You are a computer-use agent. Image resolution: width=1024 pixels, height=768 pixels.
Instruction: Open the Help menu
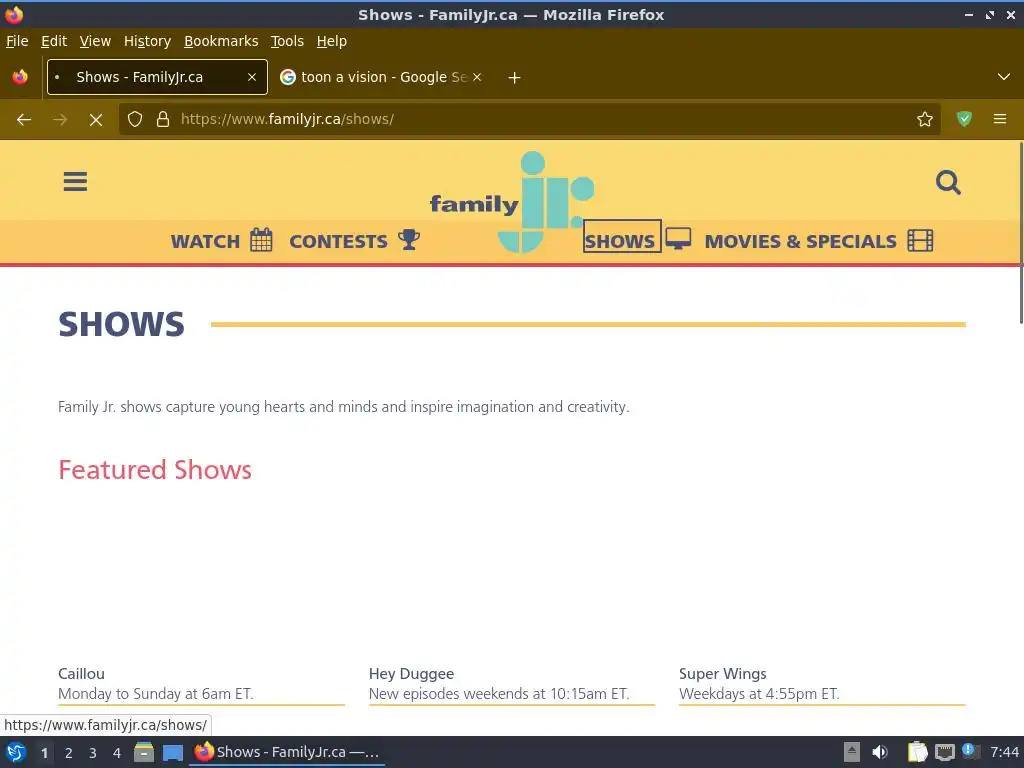point(332,41)
